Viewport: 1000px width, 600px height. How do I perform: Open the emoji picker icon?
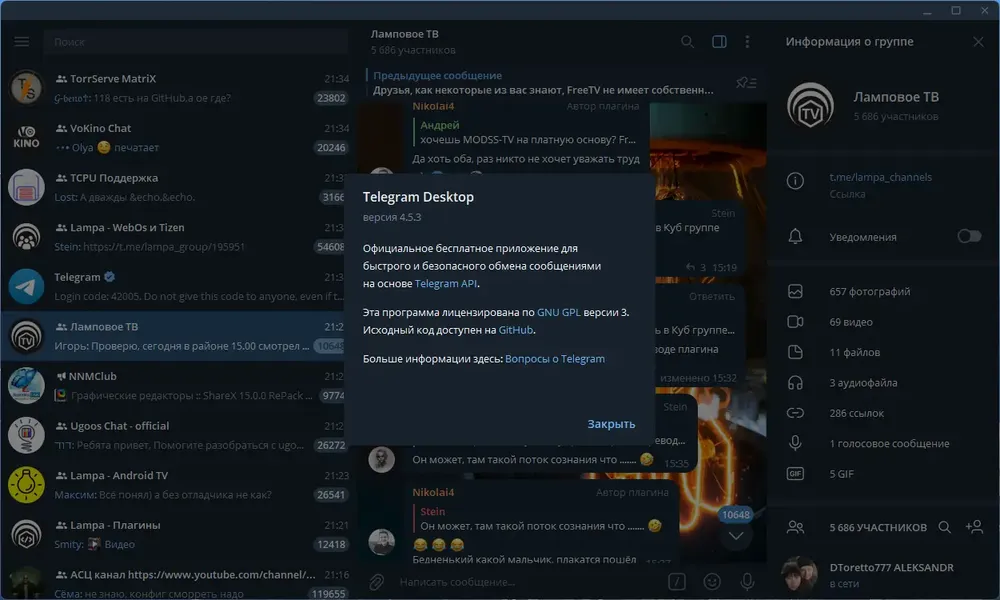point(712,582)
